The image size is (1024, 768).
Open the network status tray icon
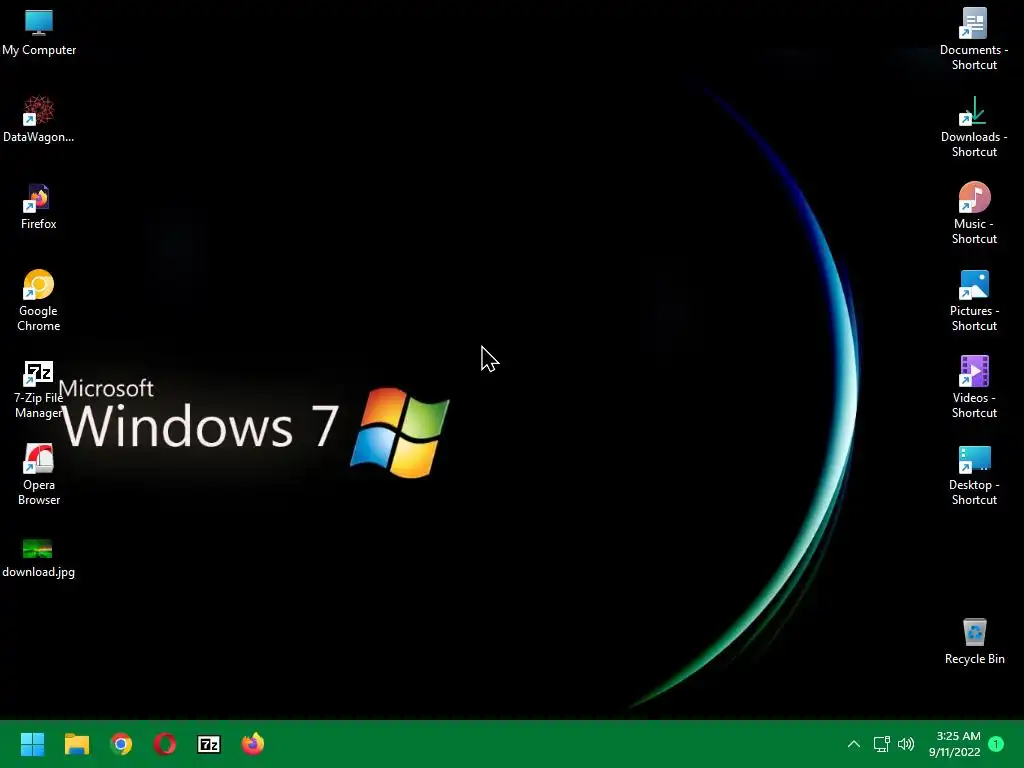click(882, 744)
